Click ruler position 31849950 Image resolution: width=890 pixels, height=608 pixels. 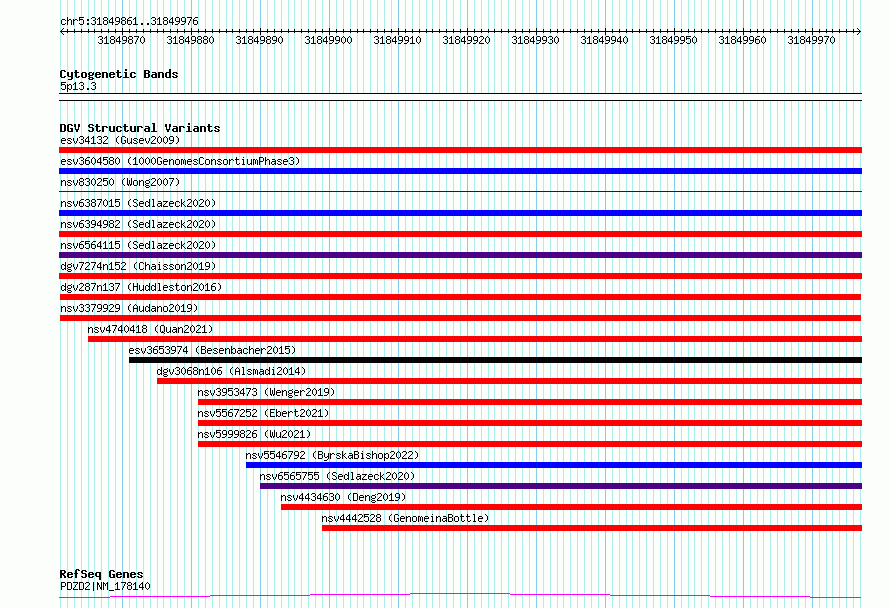point(673,40)
